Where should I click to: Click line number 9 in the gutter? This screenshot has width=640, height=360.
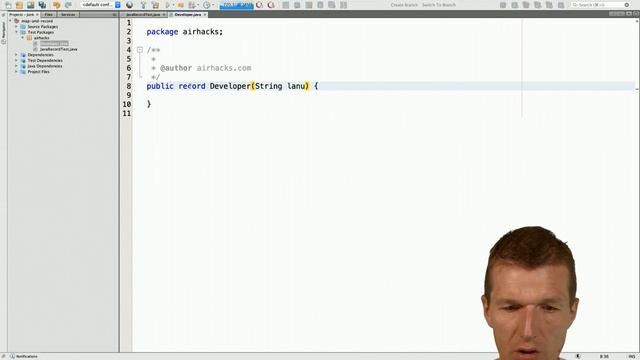click(x=129, y=95)
